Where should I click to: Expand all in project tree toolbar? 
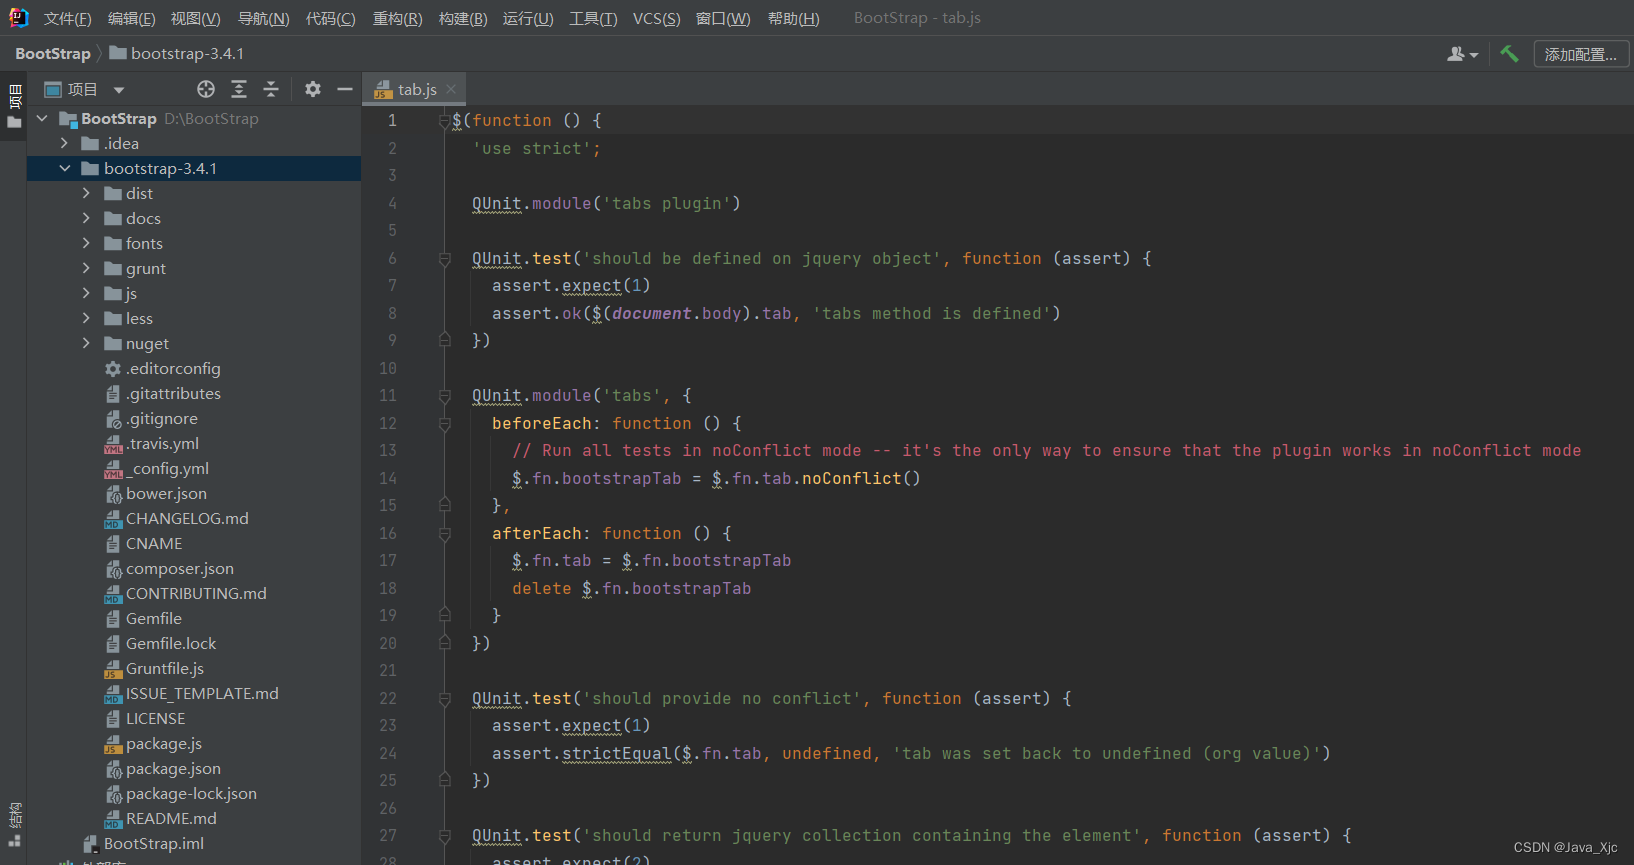239,89
